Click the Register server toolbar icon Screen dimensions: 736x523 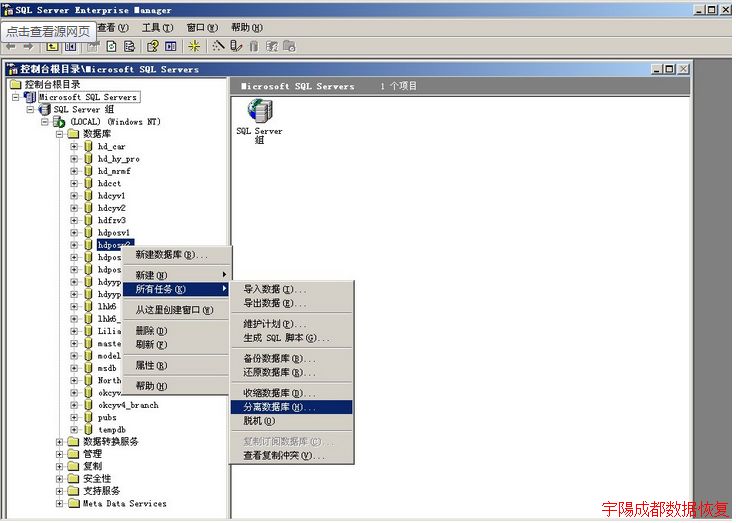click(236, 46)
